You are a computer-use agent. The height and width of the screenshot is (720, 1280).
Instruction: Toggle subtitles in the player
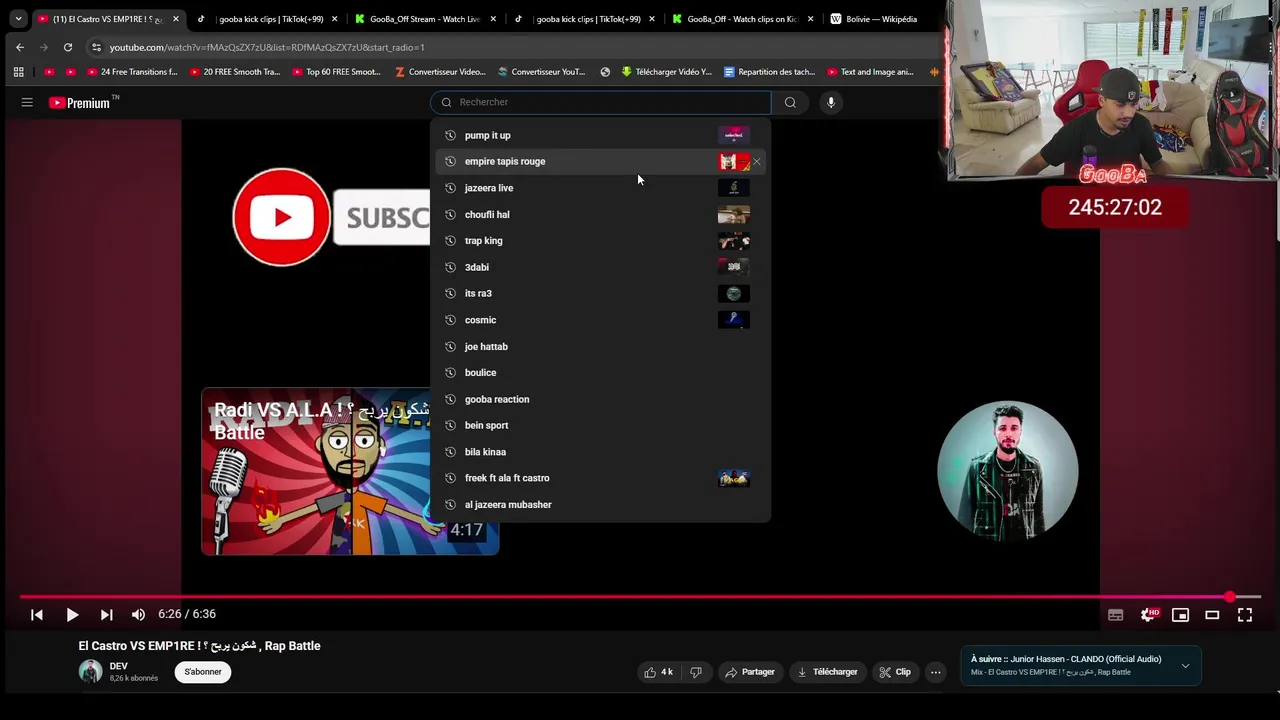pyautogui.click(x=1115, y=615)
